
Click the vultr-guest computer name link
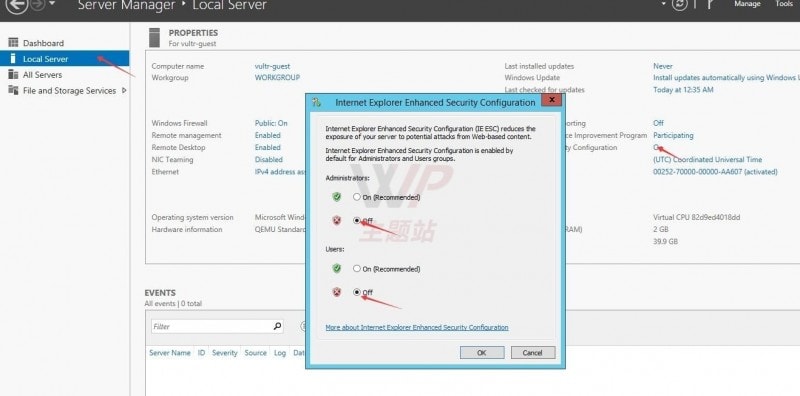tap(272, 66)
